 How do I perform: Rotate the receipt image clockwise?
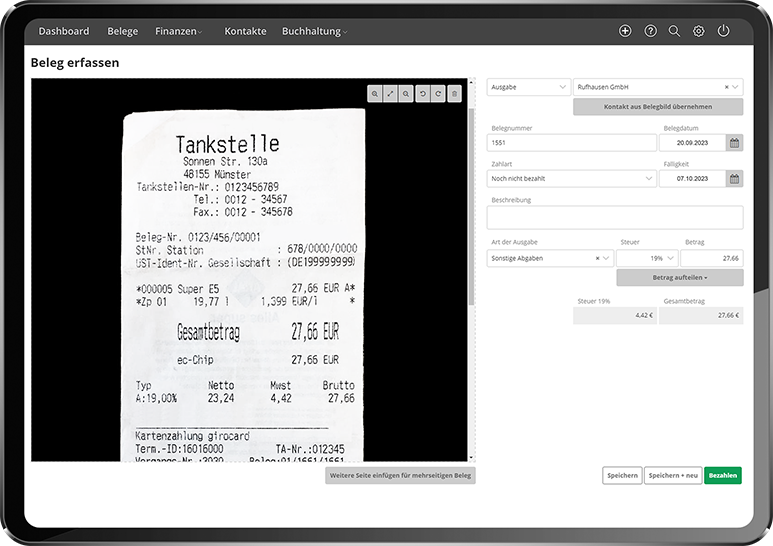click(438, 93)
